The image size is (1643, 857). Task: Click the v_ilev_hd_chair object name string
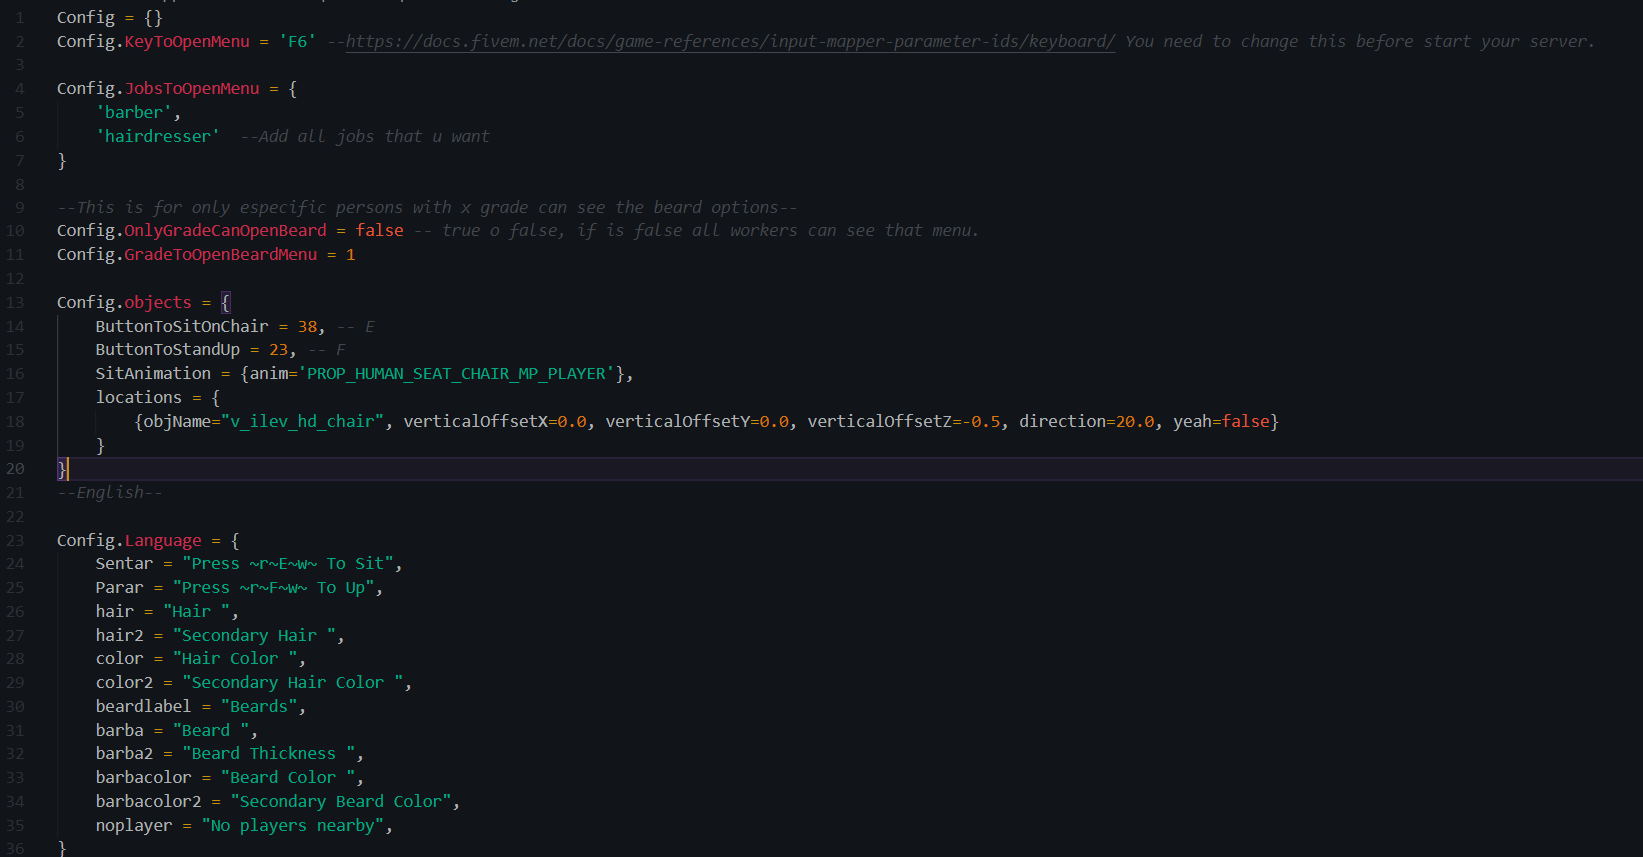(x=302, y=422)
